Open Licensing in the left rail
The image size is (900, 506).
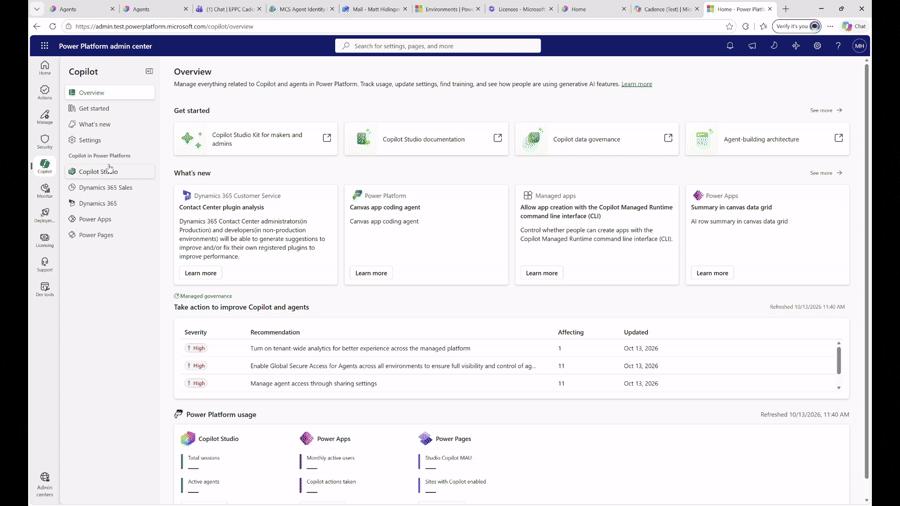[44, 240]
